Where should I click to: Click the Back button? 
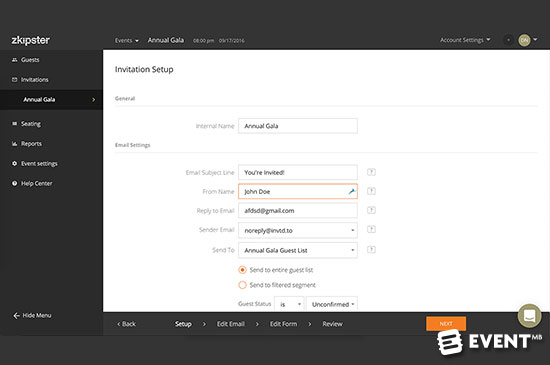pyautogui.click(x=126, y=324)
